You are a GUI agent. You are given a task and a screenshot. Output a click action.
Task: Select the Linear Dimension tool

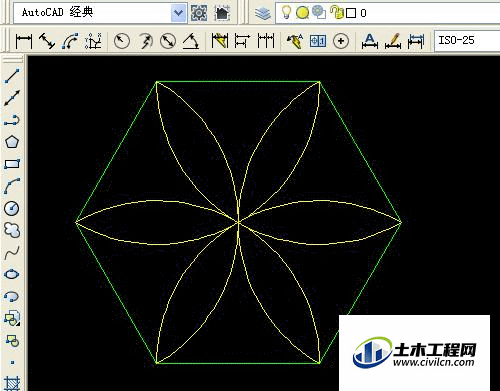[x=24, y=41]
